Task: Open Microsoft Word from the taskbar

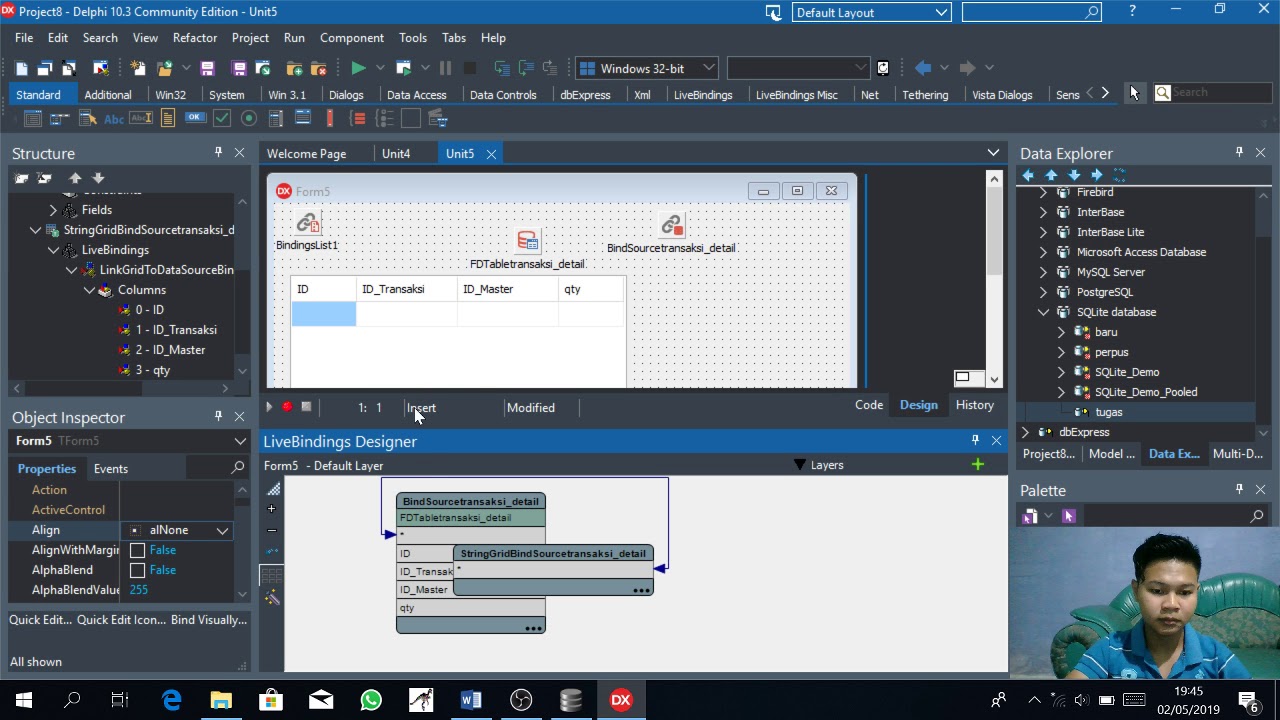Action: (x=471, y=700)
